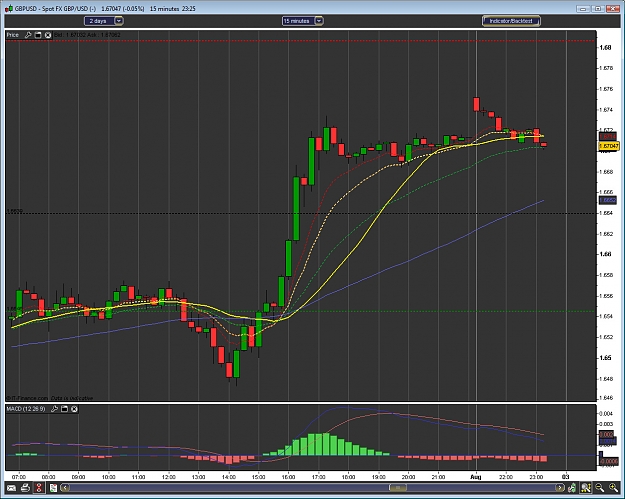This screenshot has width=625, height=499.
Task: Click the red icon beside the printer
Action: (x=39, y=487)
